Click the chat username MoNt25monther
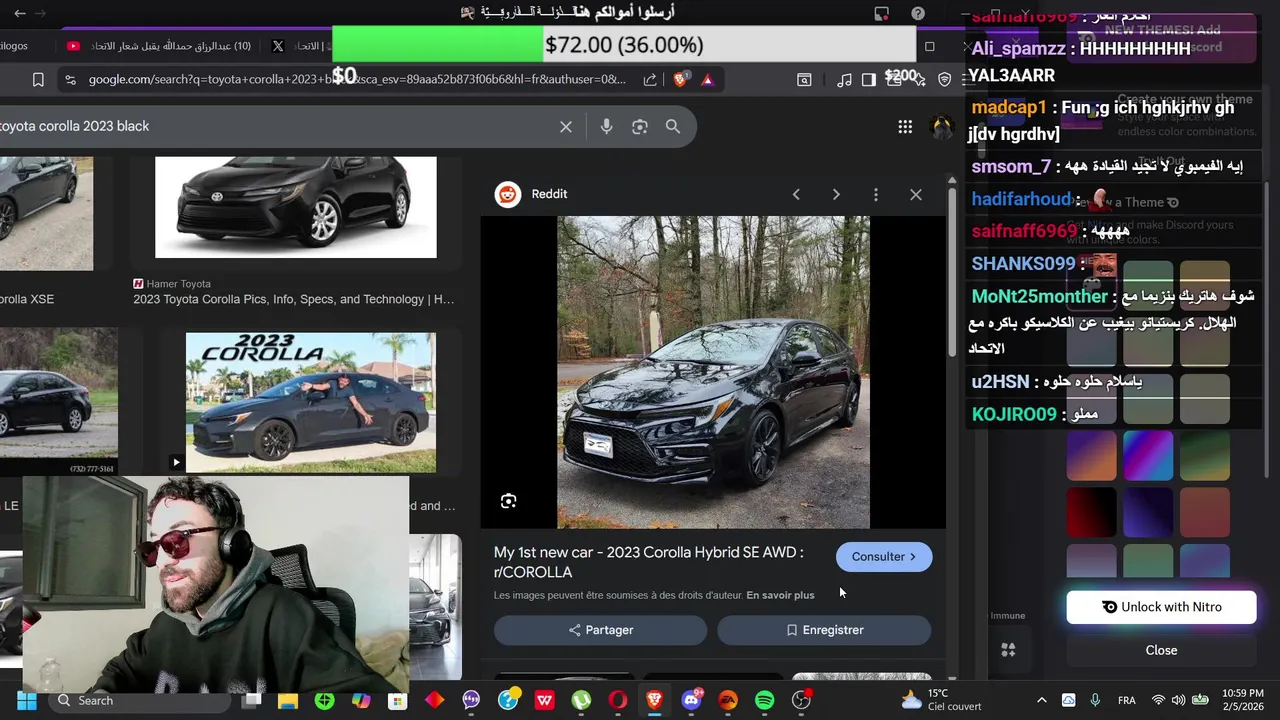This screenshot has height=720, width=1280. 1040,297
